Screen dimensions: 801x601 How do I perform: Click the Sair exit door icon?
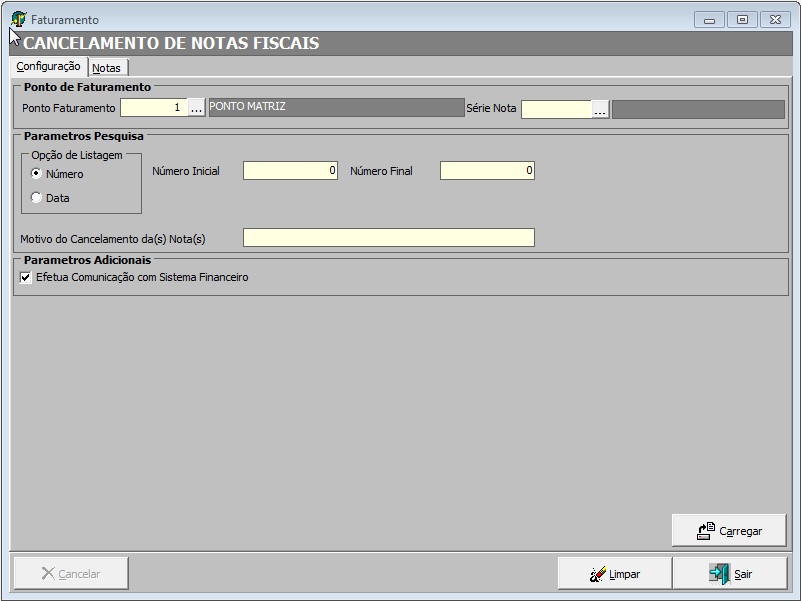(719, 574)
